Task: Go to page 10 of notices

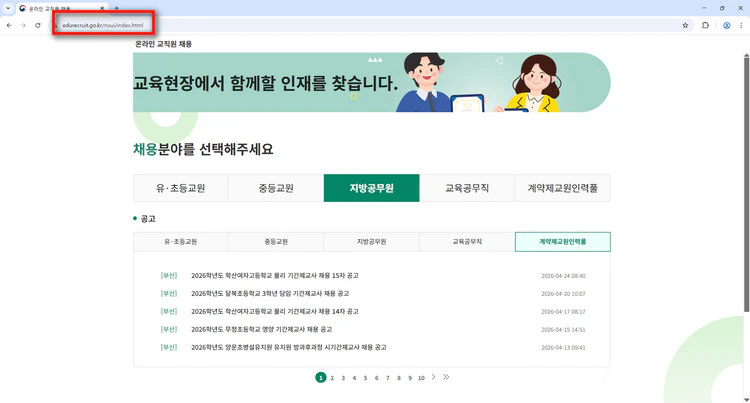Action: pyautogui.click(x=421, y=378)
